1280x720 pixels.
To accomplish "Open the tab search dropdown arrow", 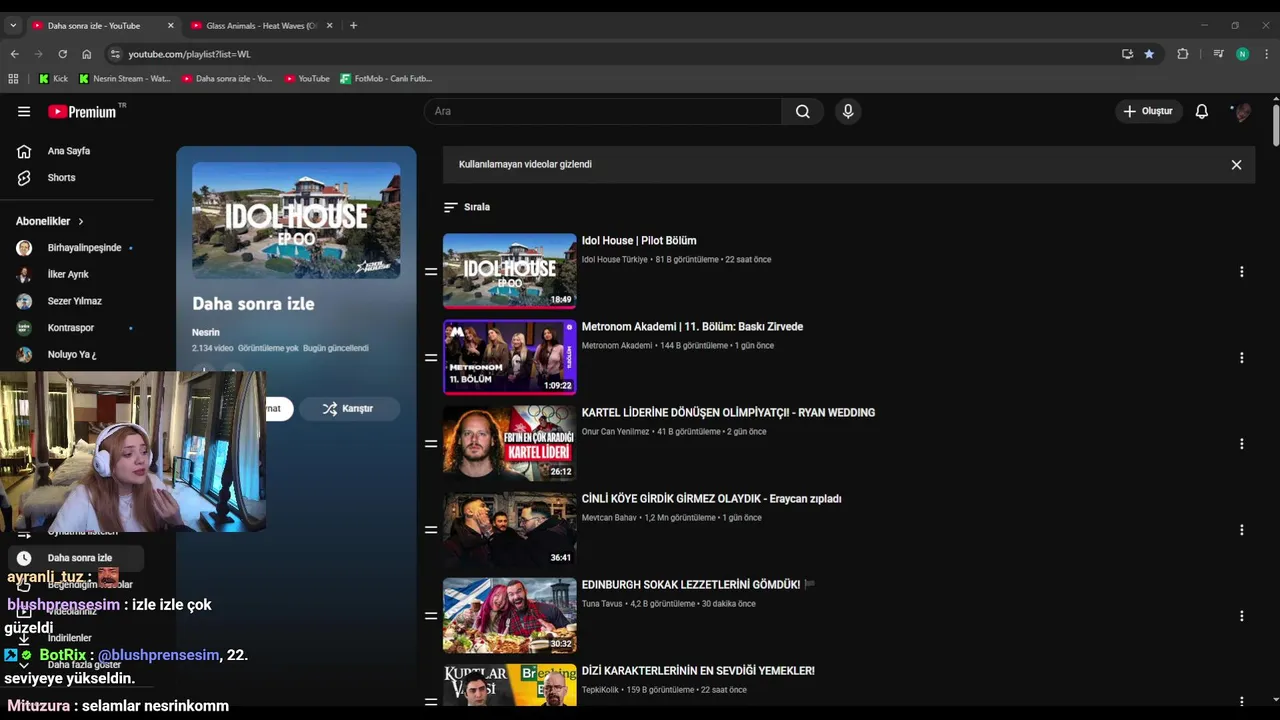I will [13, 25].
